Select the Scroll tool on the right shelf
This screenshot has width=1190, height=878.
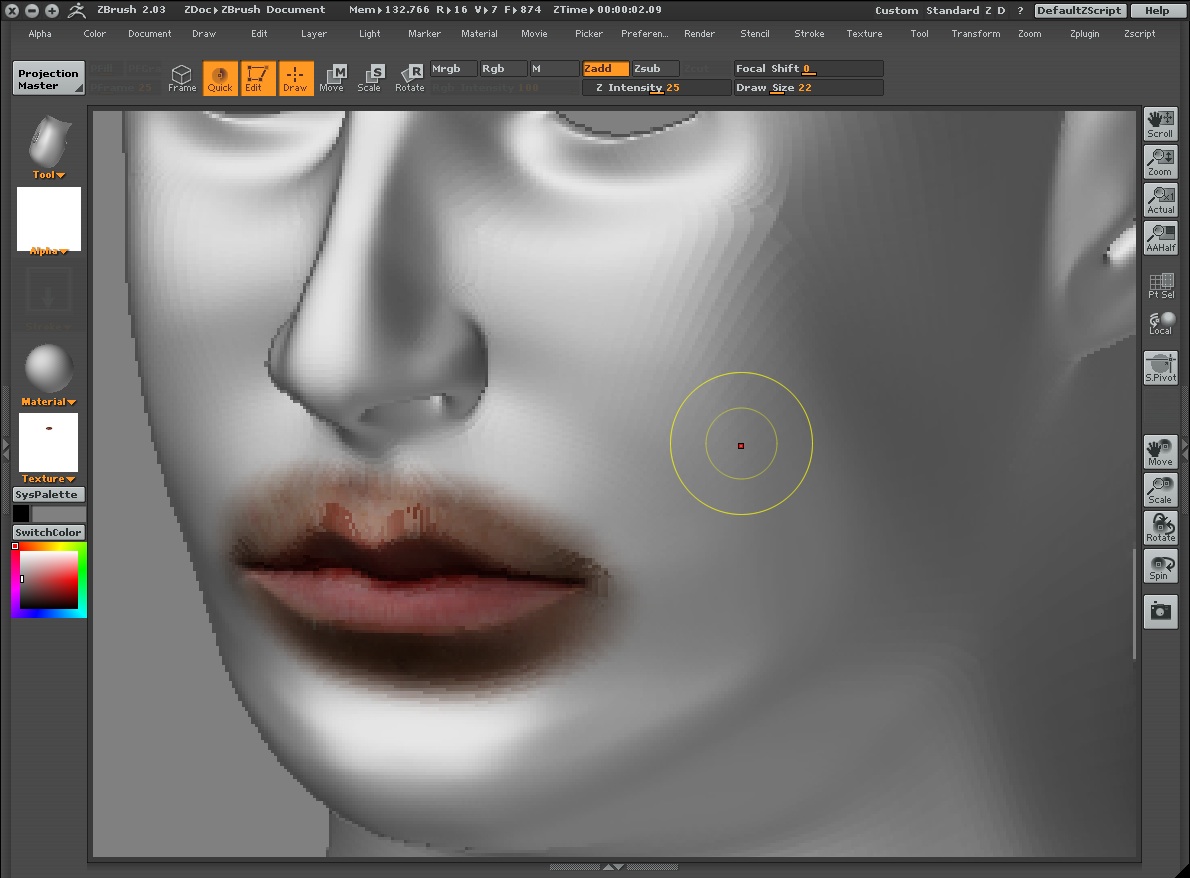[1160, 123]
